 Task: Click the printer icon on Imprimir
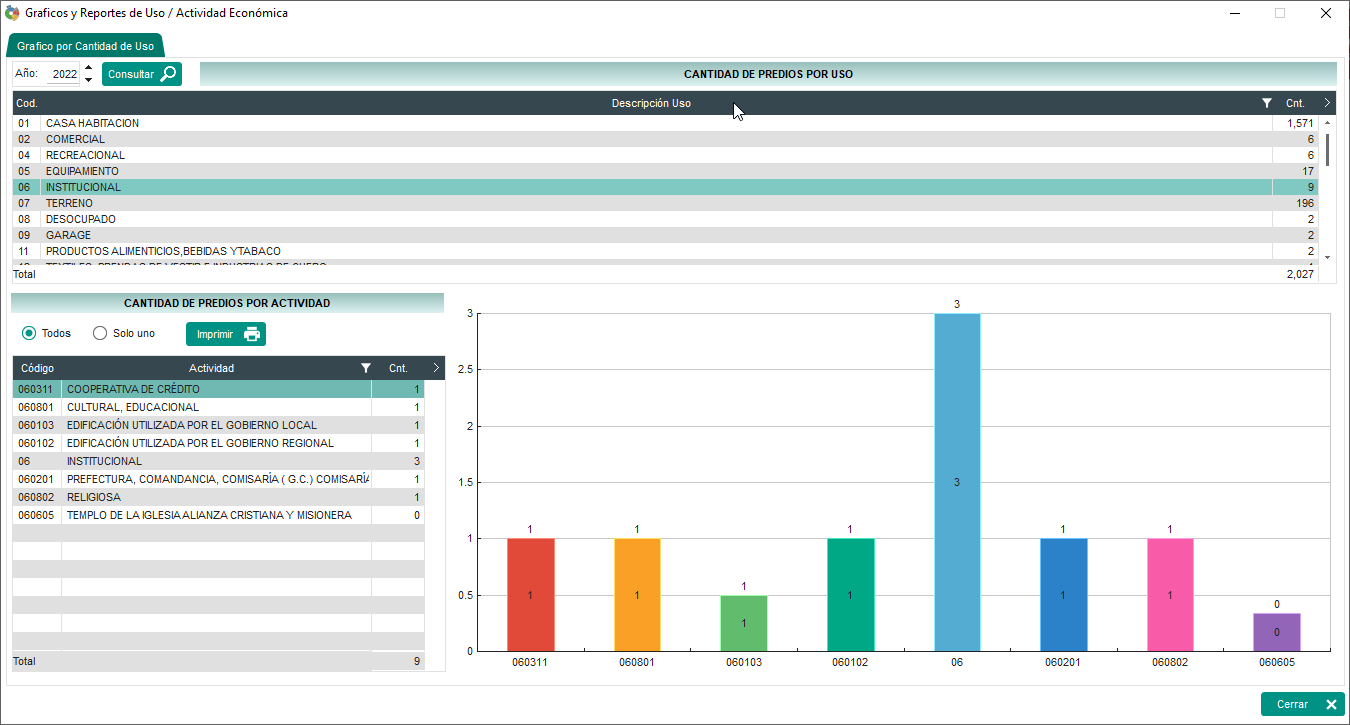(x=252, y=334)
